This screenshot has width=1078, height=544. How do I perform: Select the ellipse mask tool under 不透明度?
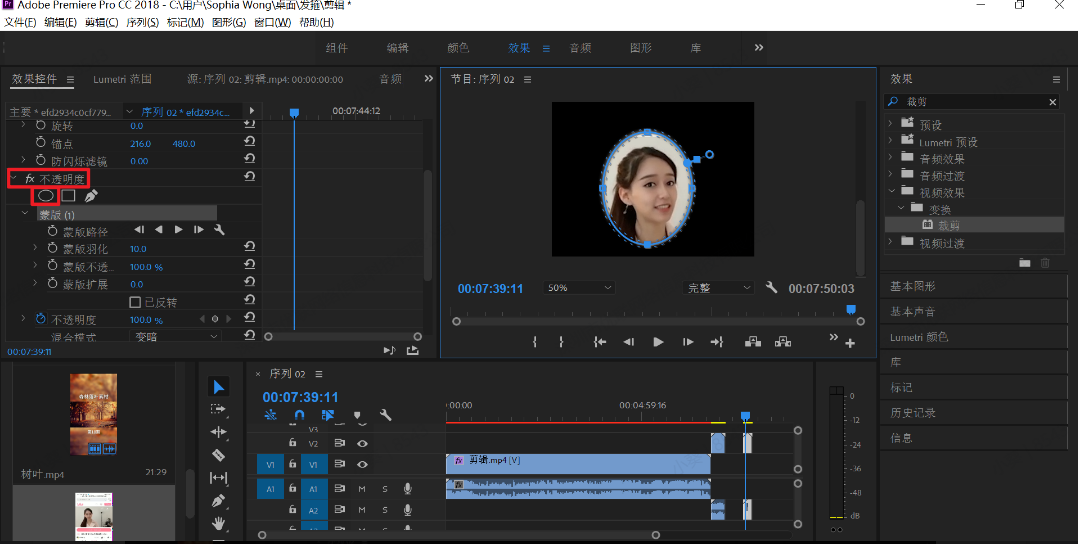click(46, 196)
